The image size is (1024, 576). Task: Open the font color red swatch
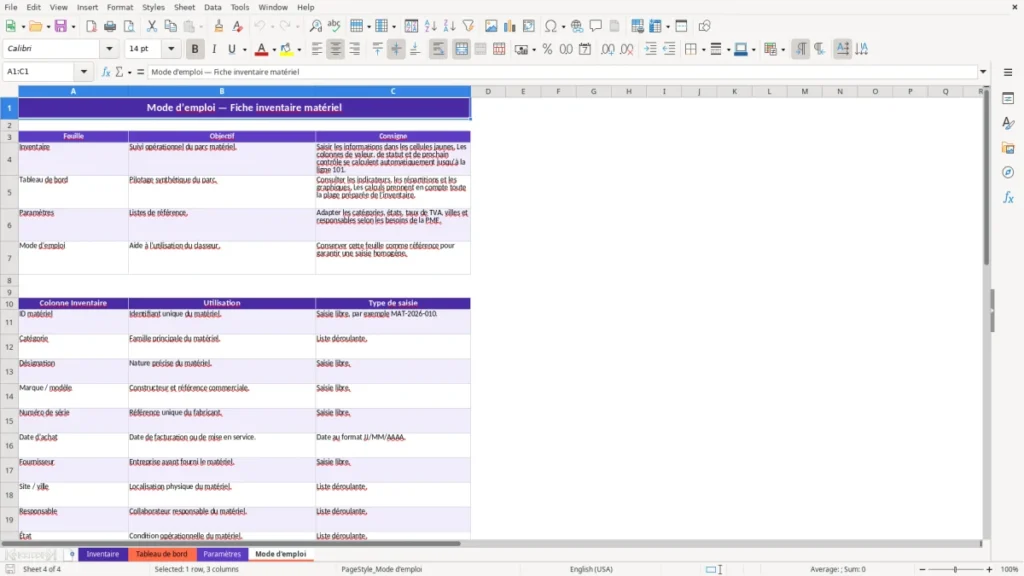point(261,49)
